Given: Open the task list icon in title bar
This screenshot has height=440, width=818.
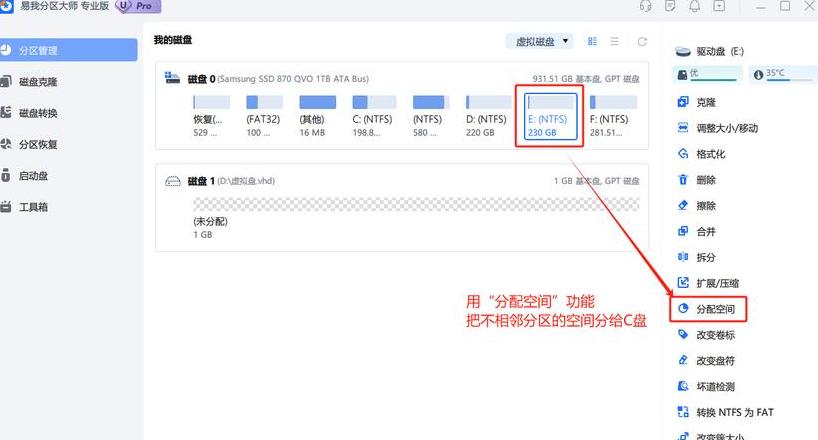Looking at the screenshot, I should tap(670, 6).
